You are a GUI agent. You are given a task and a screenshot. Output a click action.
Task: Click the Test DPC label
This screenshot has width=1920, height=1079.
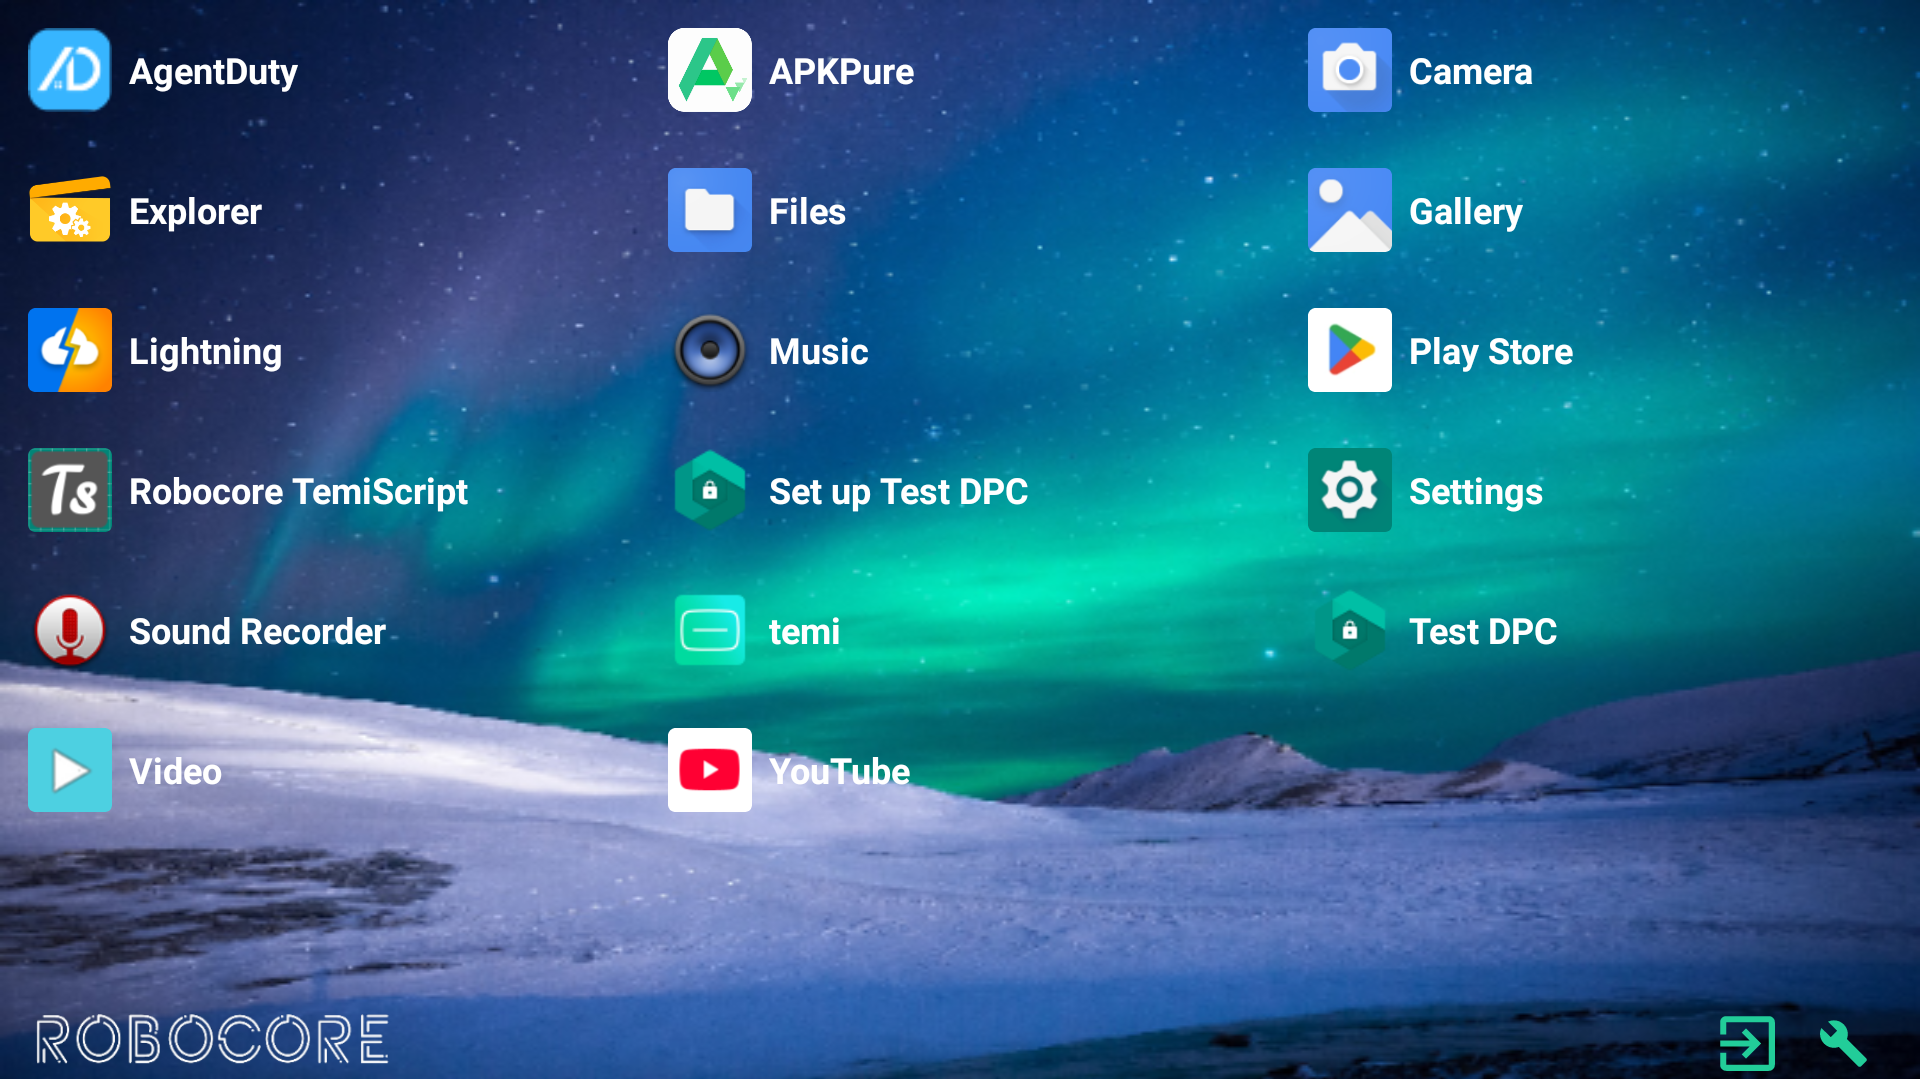[1483, 632]
